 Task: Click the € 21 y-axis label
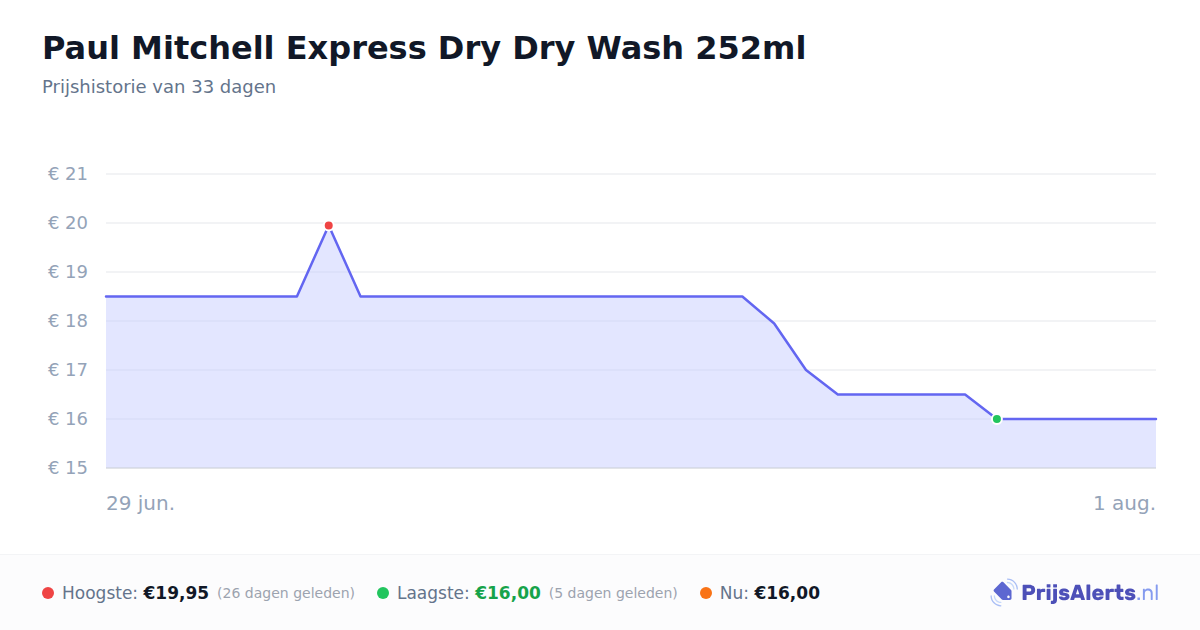68,174
